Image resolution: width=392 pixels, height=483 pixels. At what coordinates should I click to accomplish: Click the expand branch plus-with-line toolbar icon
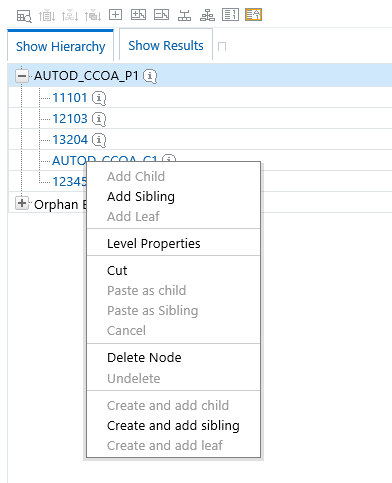138,15
